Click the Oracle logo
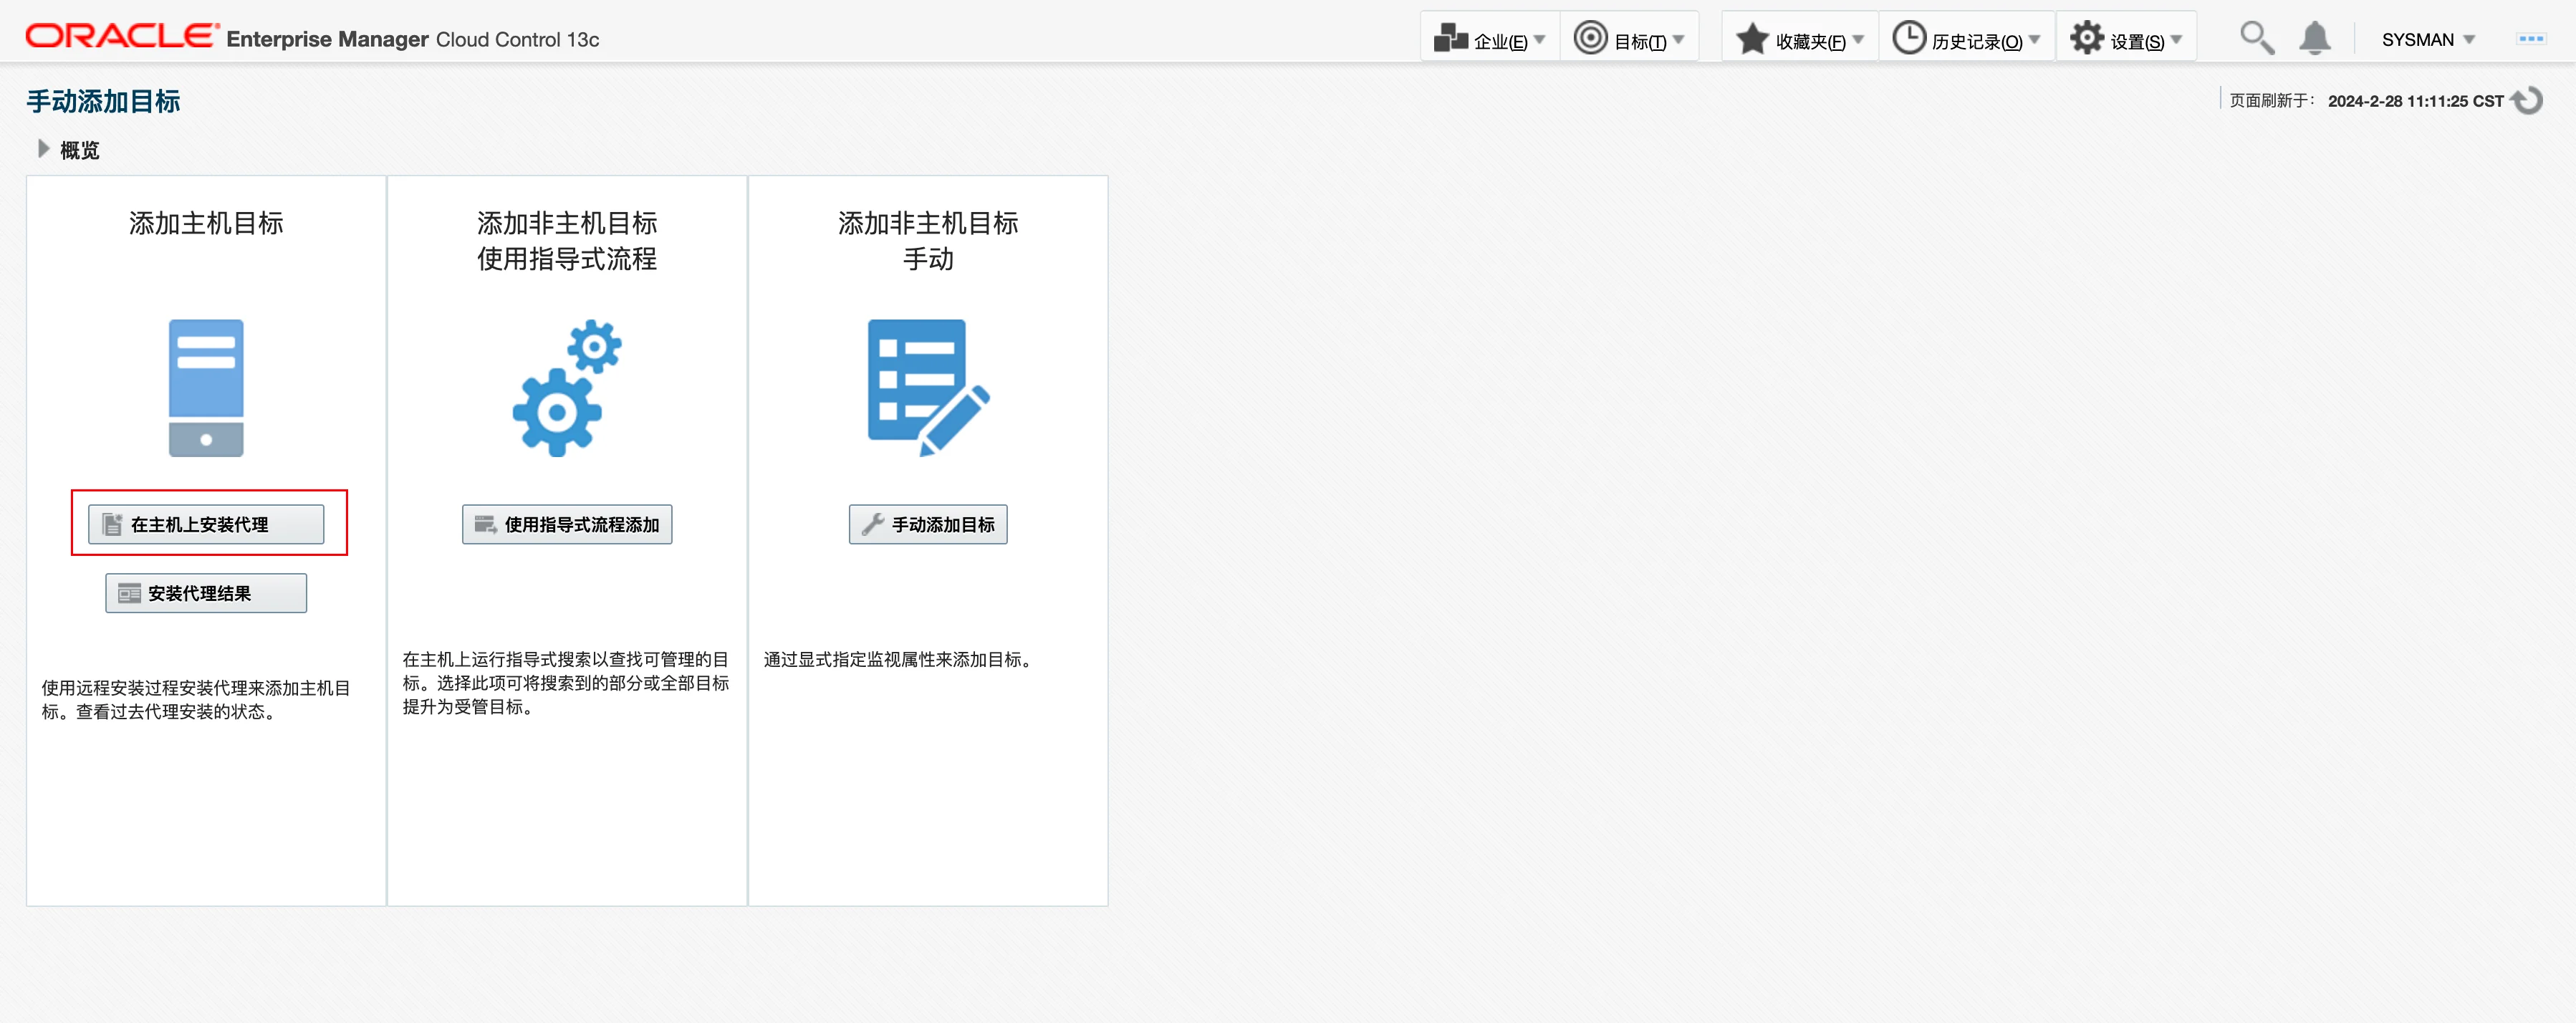 pyautogui.click(x=122, y=36)
